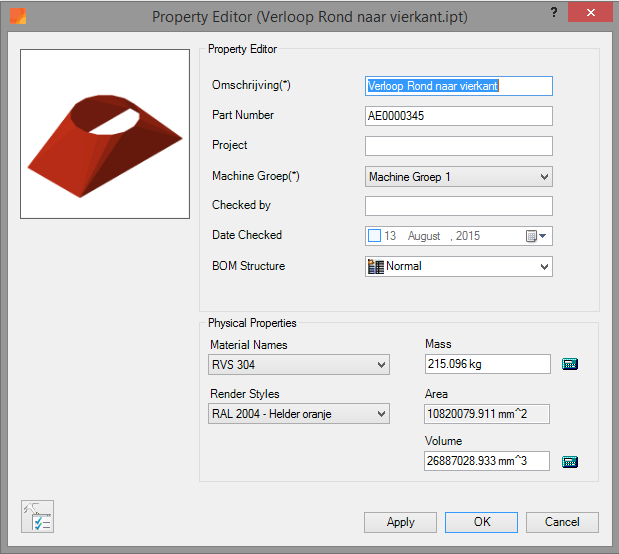This screenshot has height=554, width=619.
Task: Click the Cancel button
Action: point(561,522)
